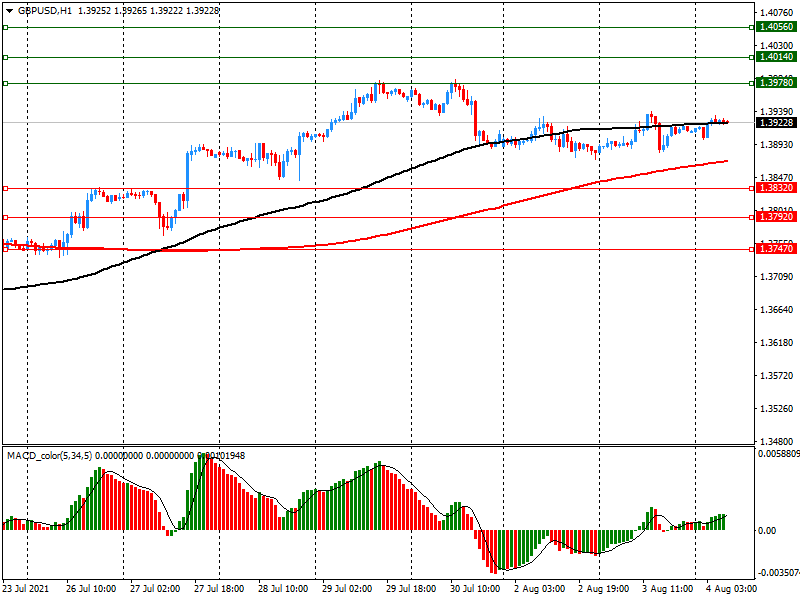
Task: Click the 4 Aug 03:00 time label
Action: pyautogui.click(x=732, y=589)
